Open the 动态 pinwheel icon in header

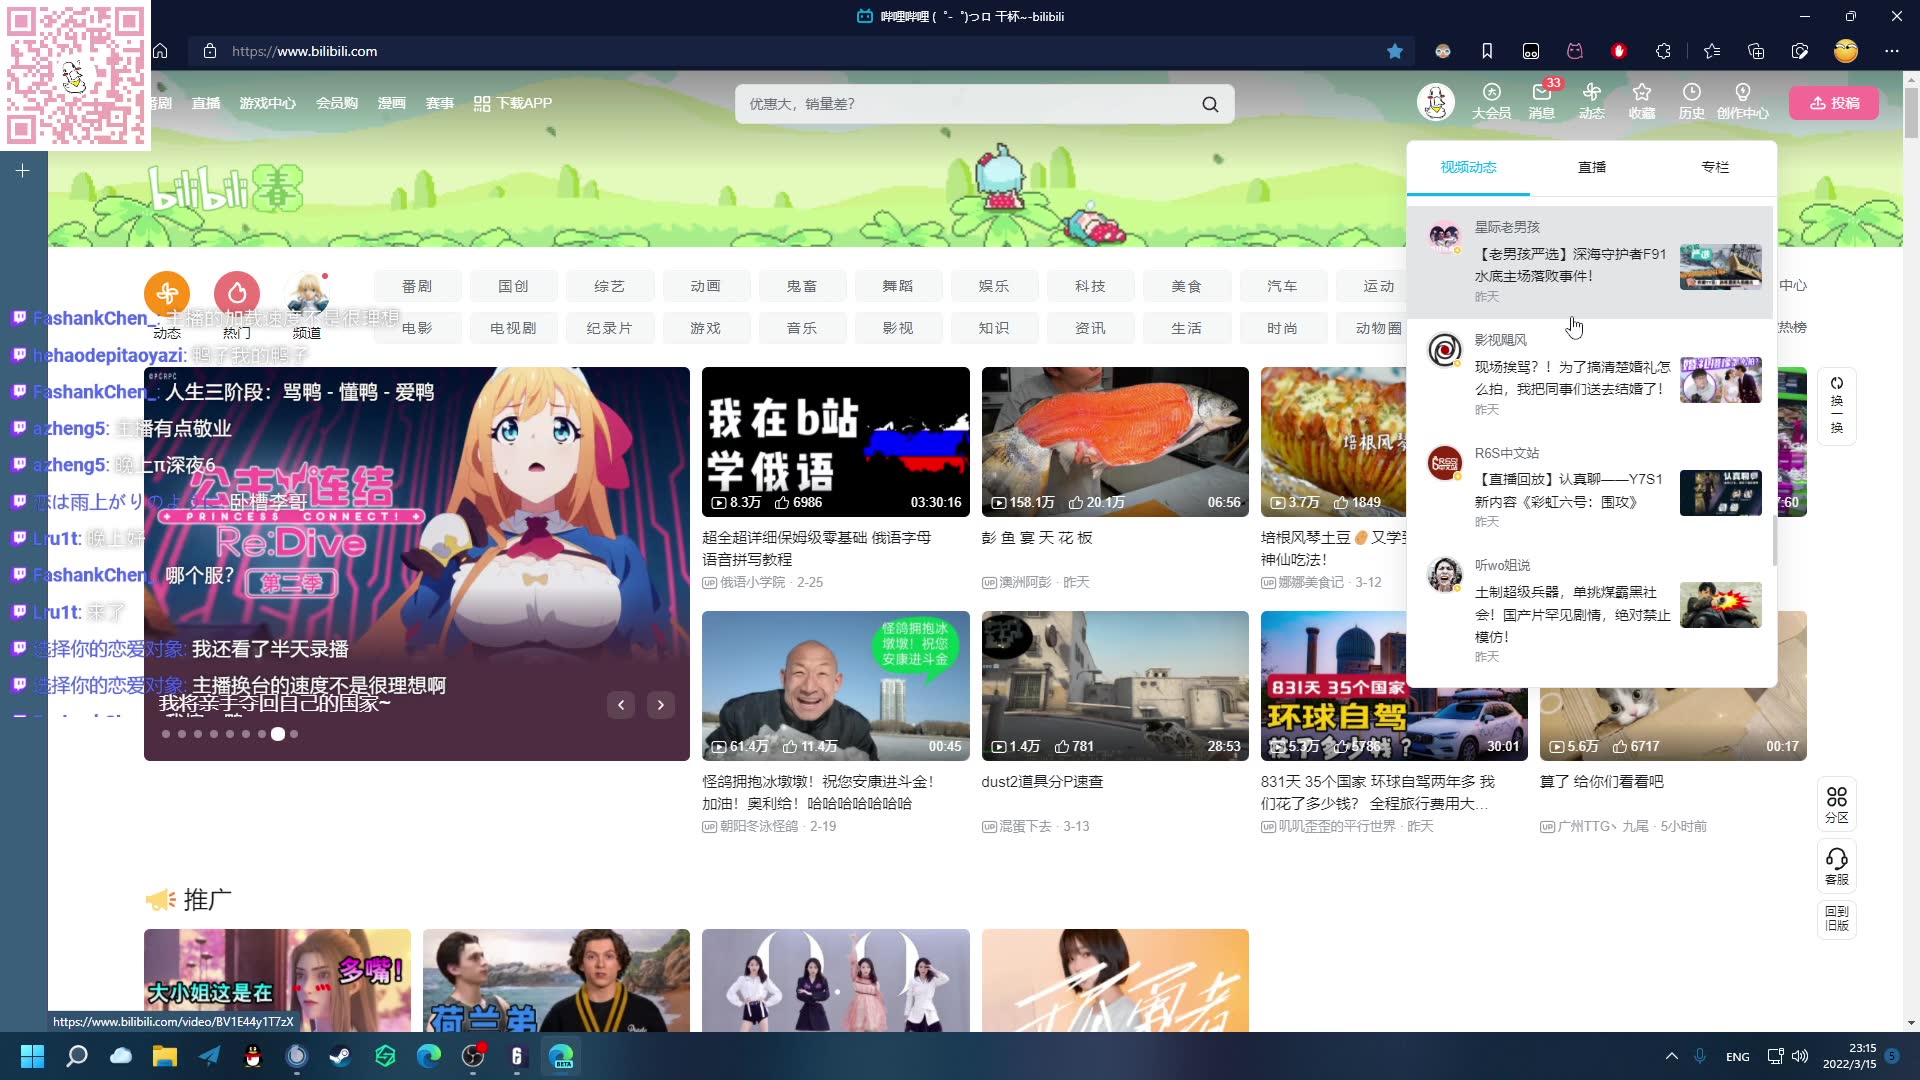[1592, 102]
